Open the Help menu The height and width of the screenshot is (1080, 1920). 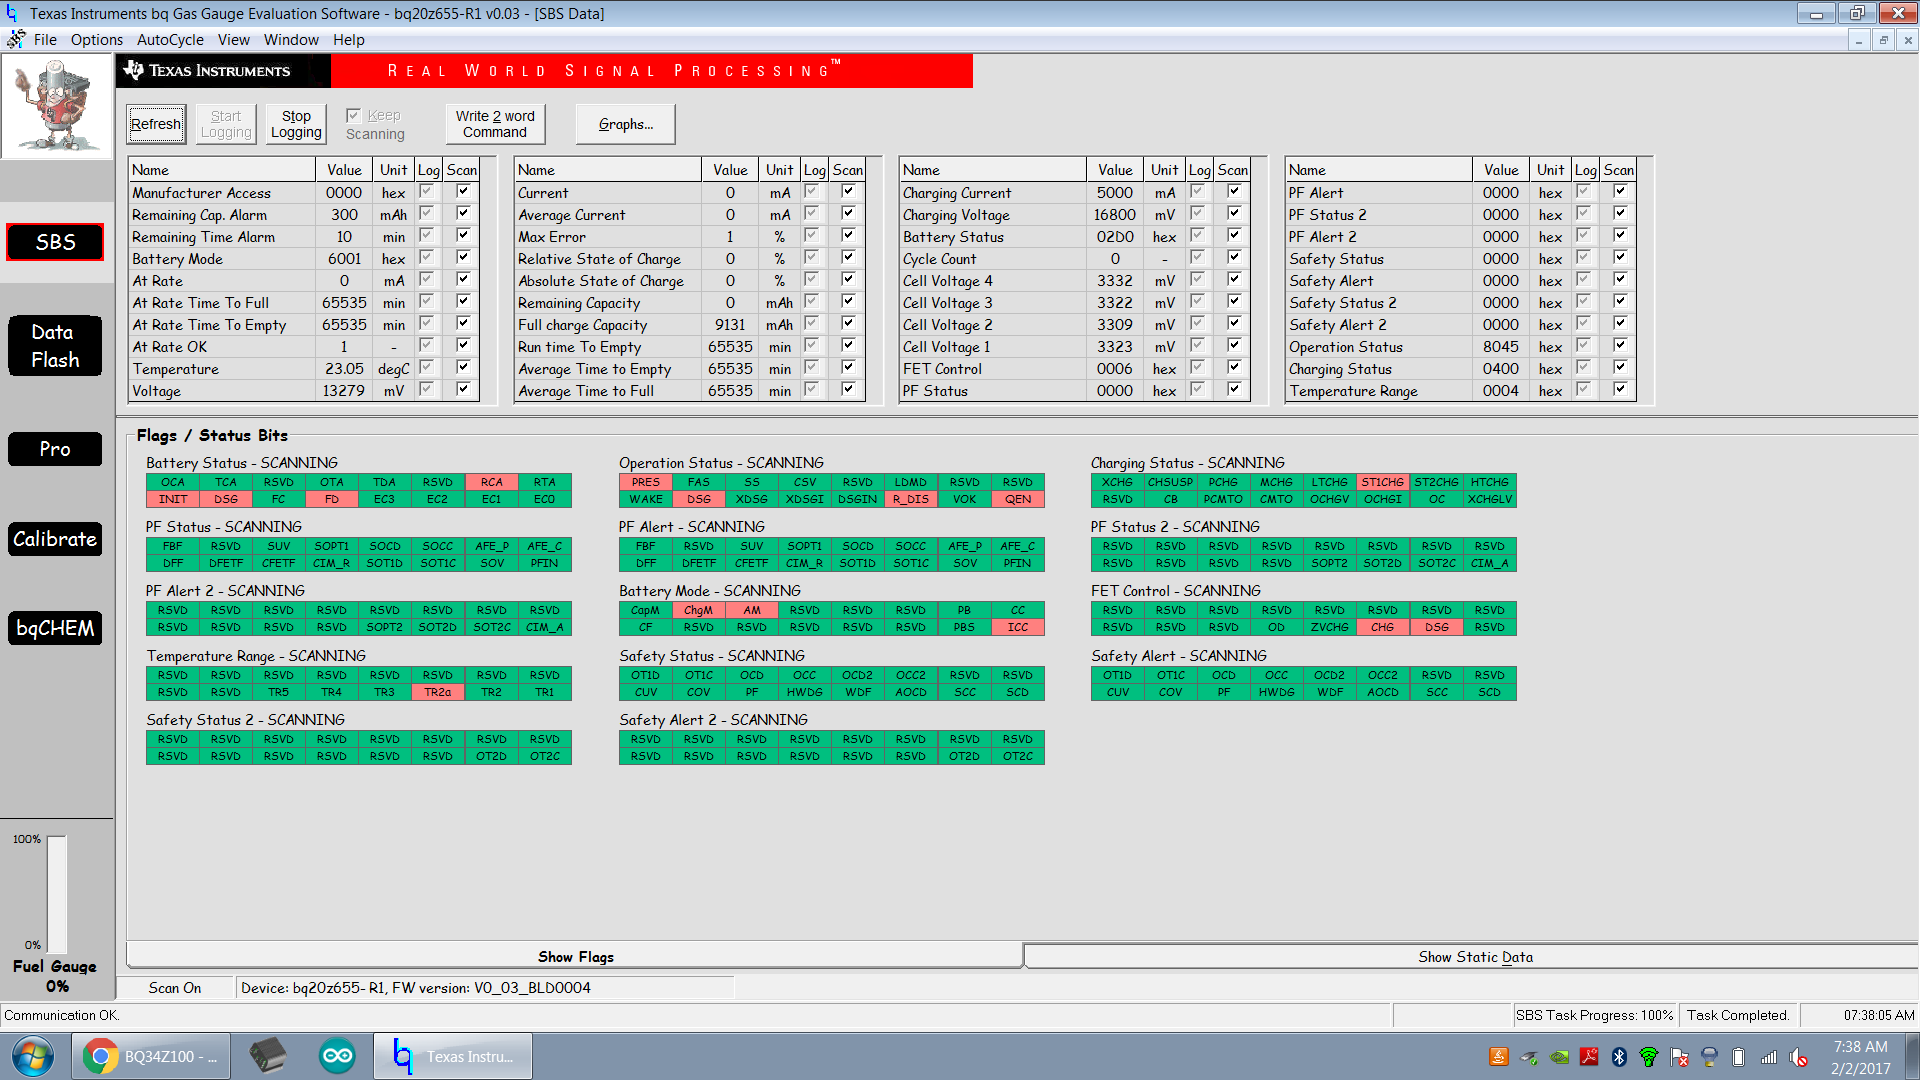tap(349, 40)
